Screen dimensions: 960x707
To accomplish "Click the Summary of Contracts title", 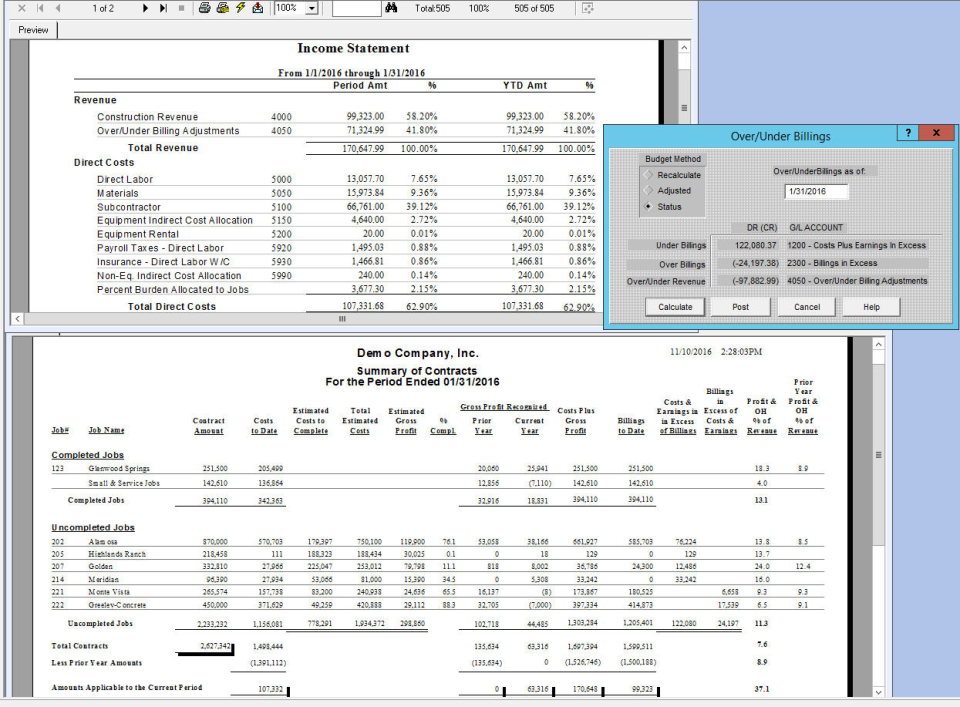I will click(416, 371).
